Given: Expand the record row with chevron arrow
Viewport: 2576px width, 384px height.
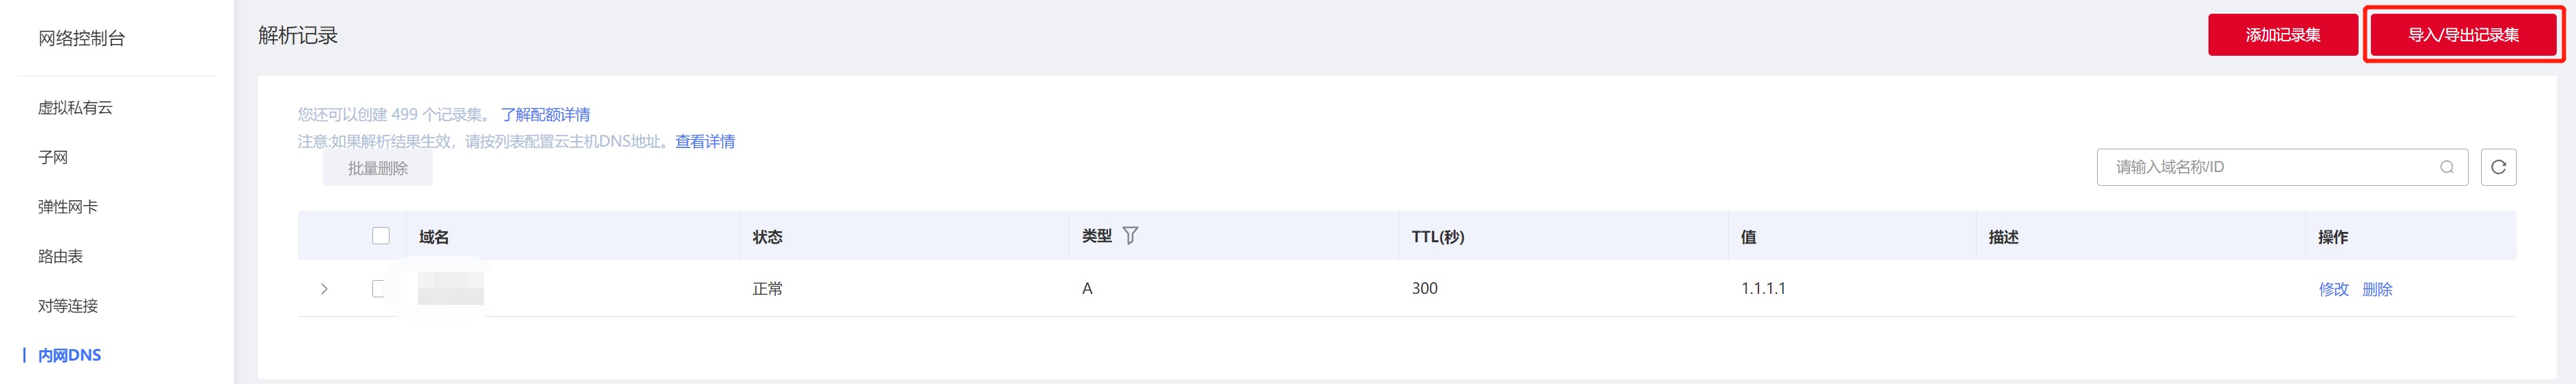Looking at the screenshot, I should coord(324,289).
